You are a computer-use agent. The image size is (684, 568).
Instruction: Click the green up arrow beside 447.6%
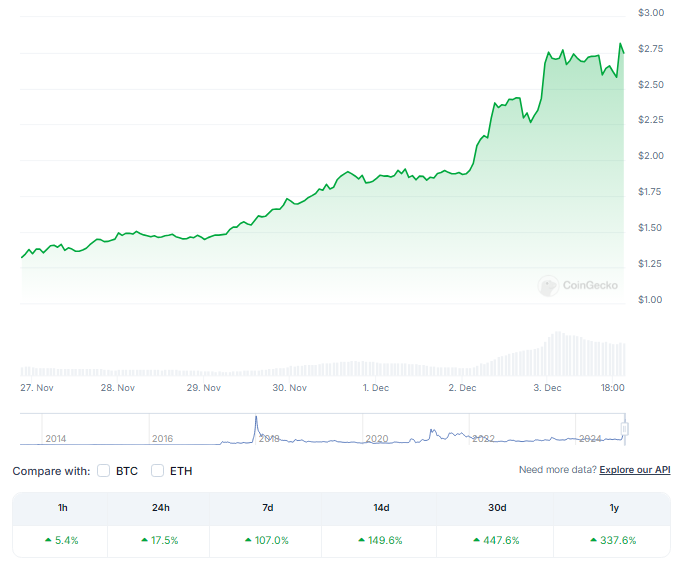click(x=475, y=541)
